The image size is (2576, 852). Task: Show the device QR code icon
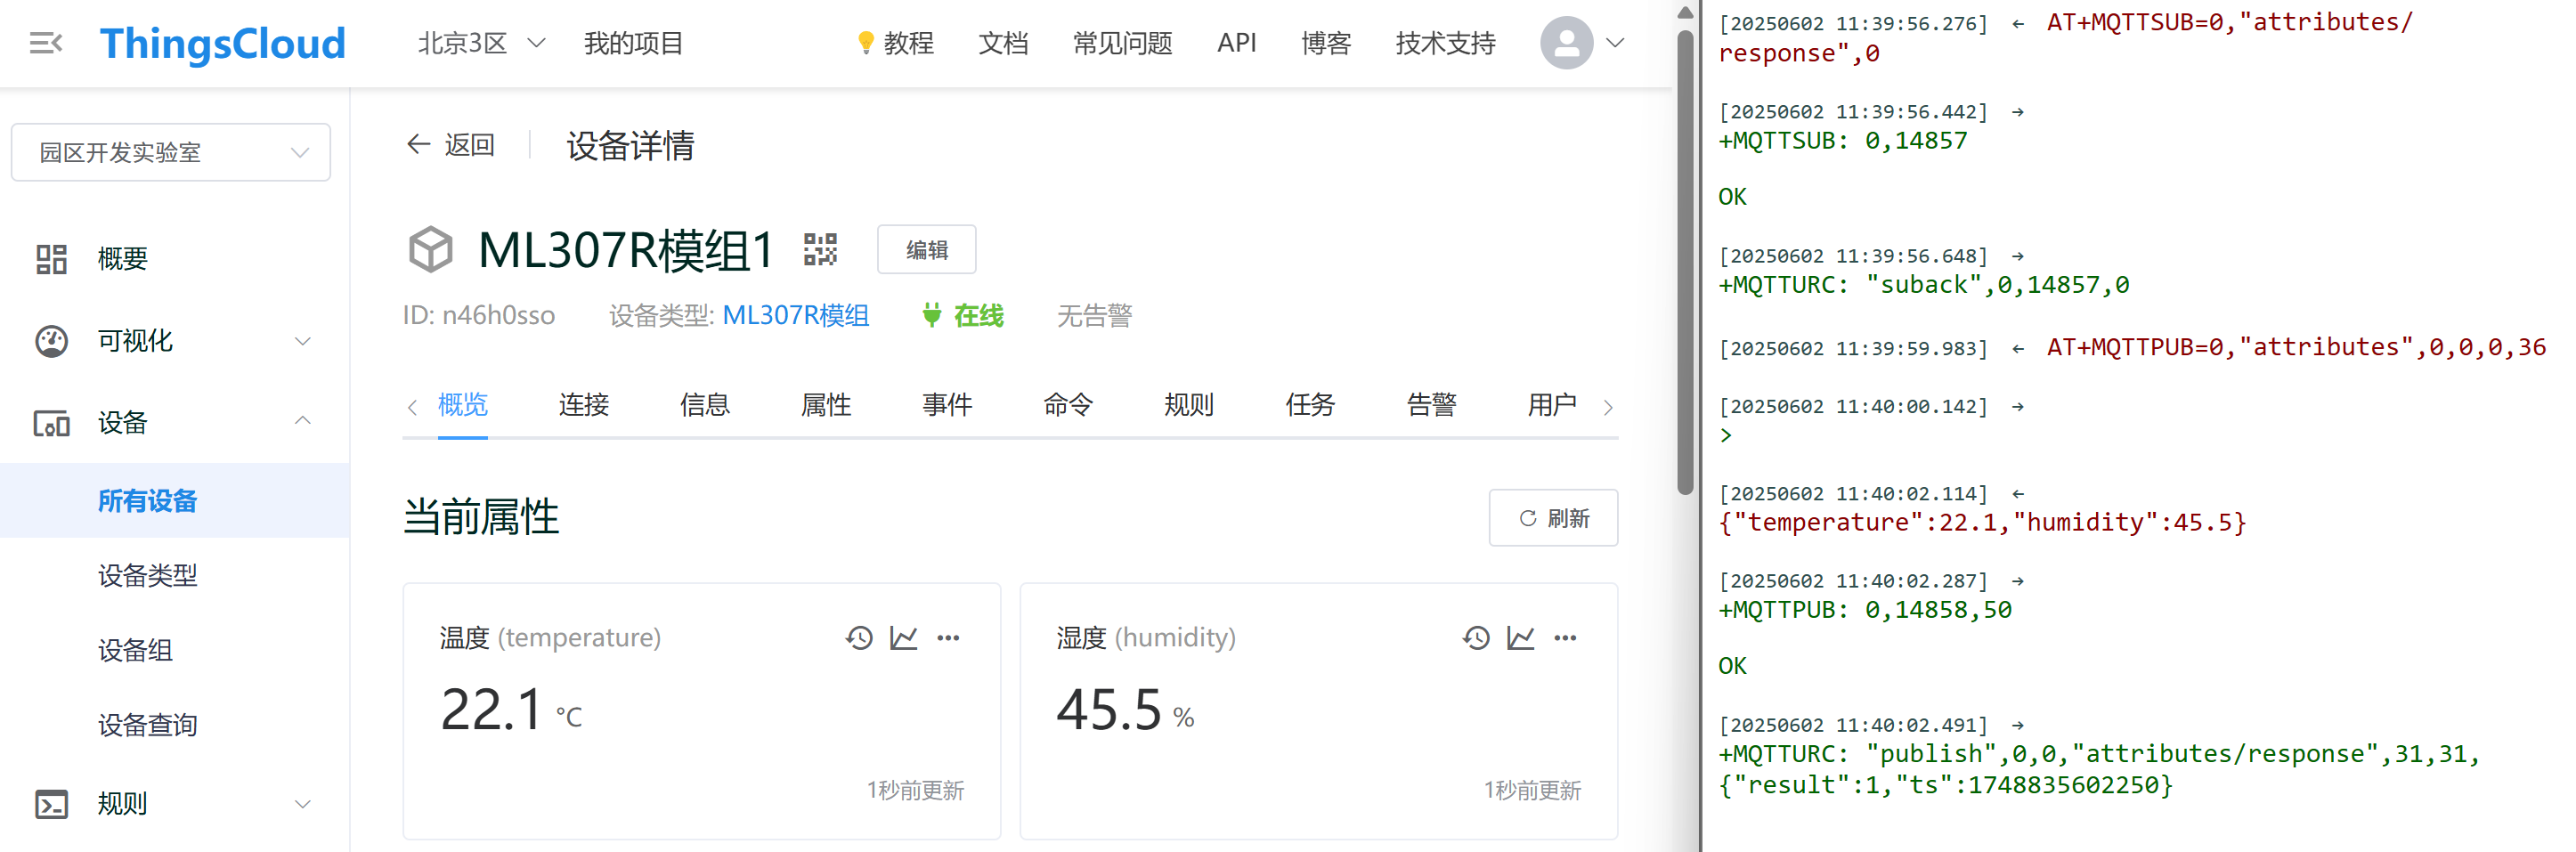click(821, 249)
